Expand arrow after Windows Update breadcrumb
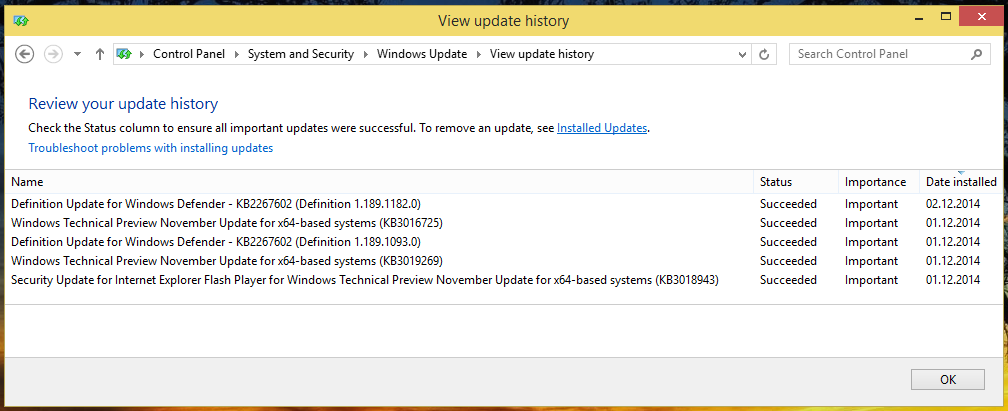 pyautogui.click(x=479, y=54)
